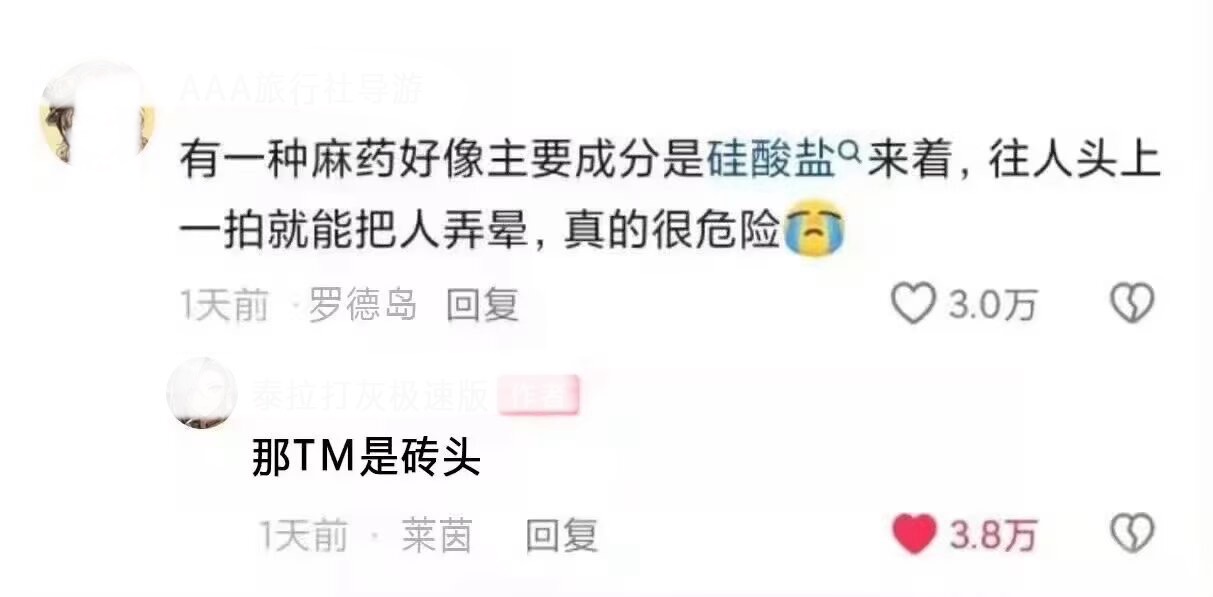Select the 莱茵 location label
The height and width of the screenshot is (597, 1213).
(x=437, y=536)
